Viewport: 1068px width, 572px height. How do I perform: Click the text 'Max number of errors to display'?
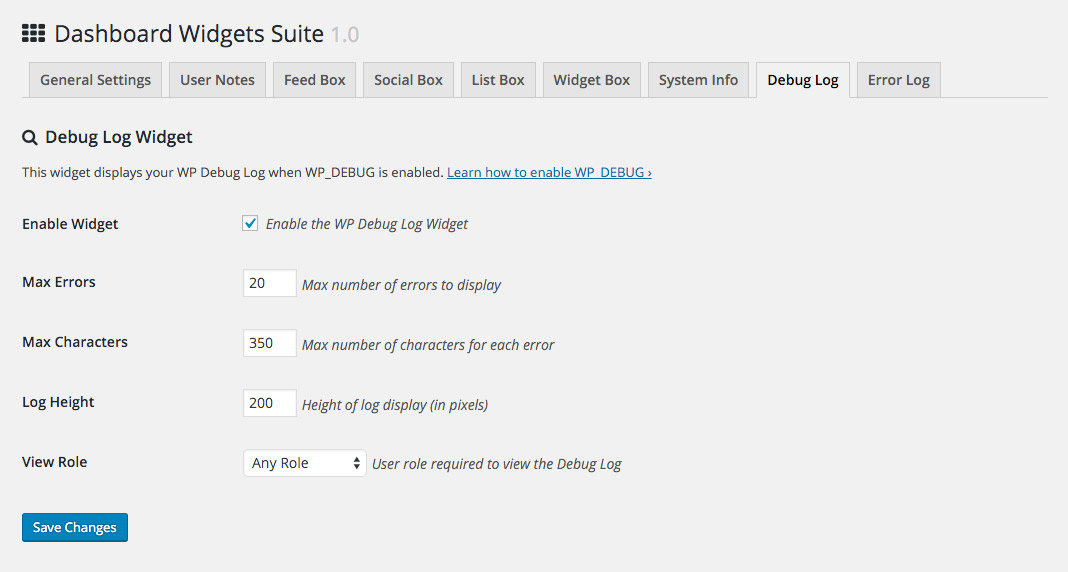(401, 285)
